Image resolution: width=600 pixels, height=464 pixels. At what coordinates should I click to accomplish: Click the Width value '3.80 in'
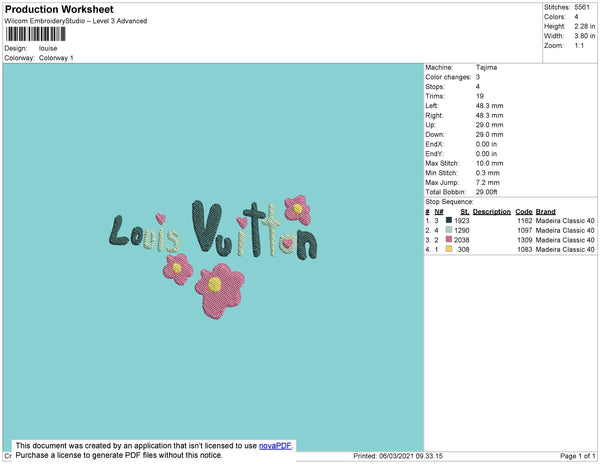pos(585,36)
